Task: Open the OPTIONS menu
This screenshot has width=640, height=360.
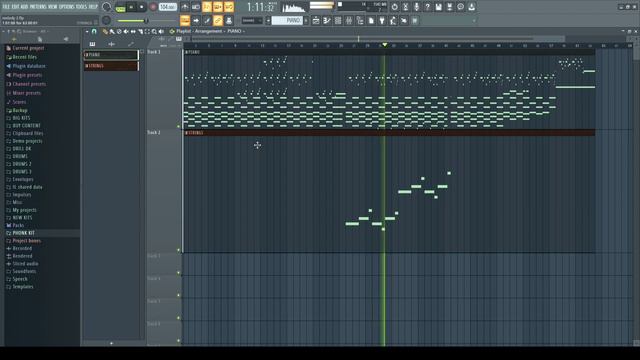Action: [x=67, y=7]
